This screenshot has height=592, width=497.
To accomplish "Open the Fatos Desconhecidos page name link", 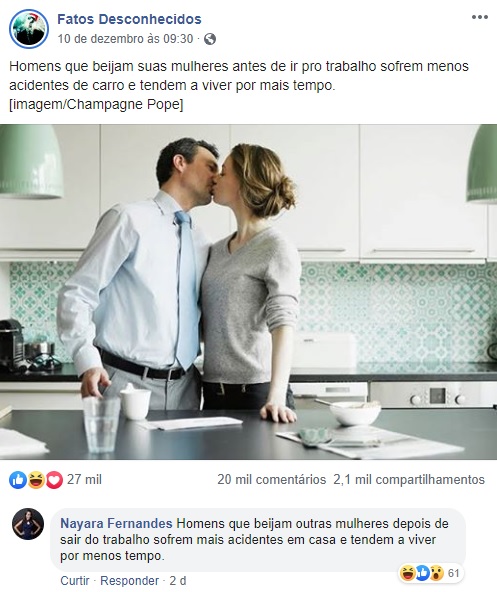I will click(x=129, y=19).
